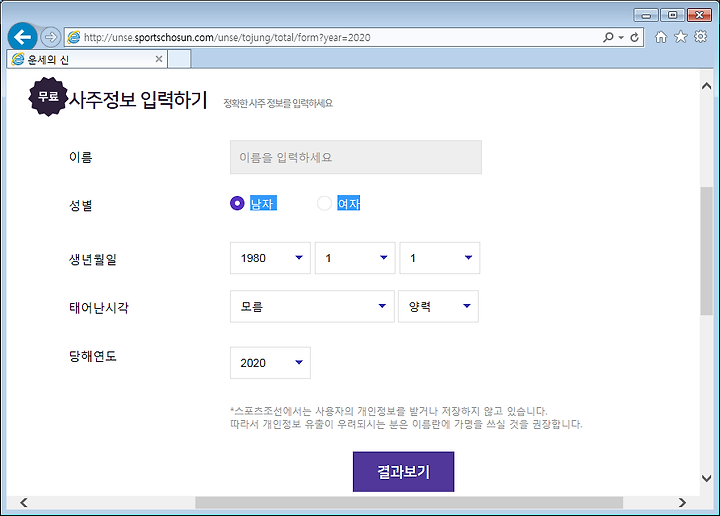Open browser tools gear icon
720x516 pixels.
pyautogui.click(x=700, y=37)
